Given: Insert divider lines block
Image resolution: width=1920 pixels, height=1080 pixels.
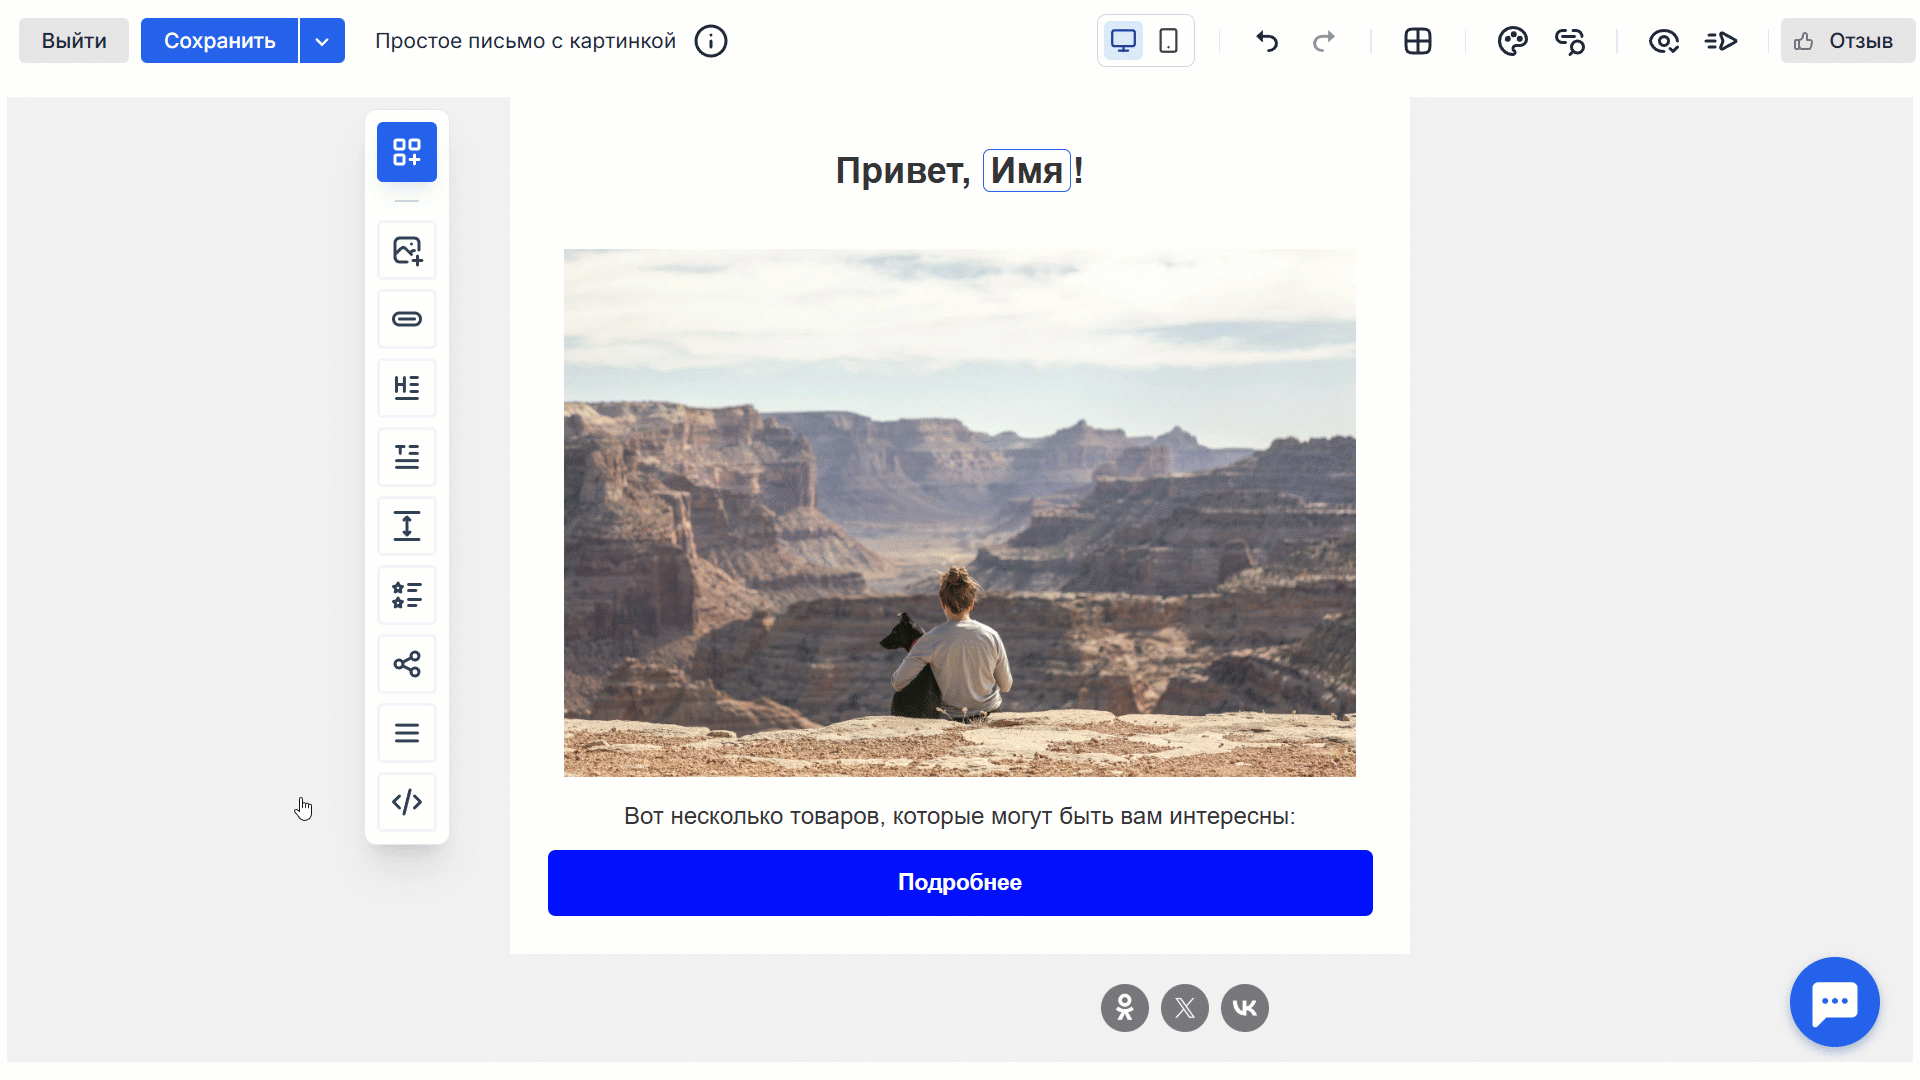Looking at the screenshot, I should (406, 733).
